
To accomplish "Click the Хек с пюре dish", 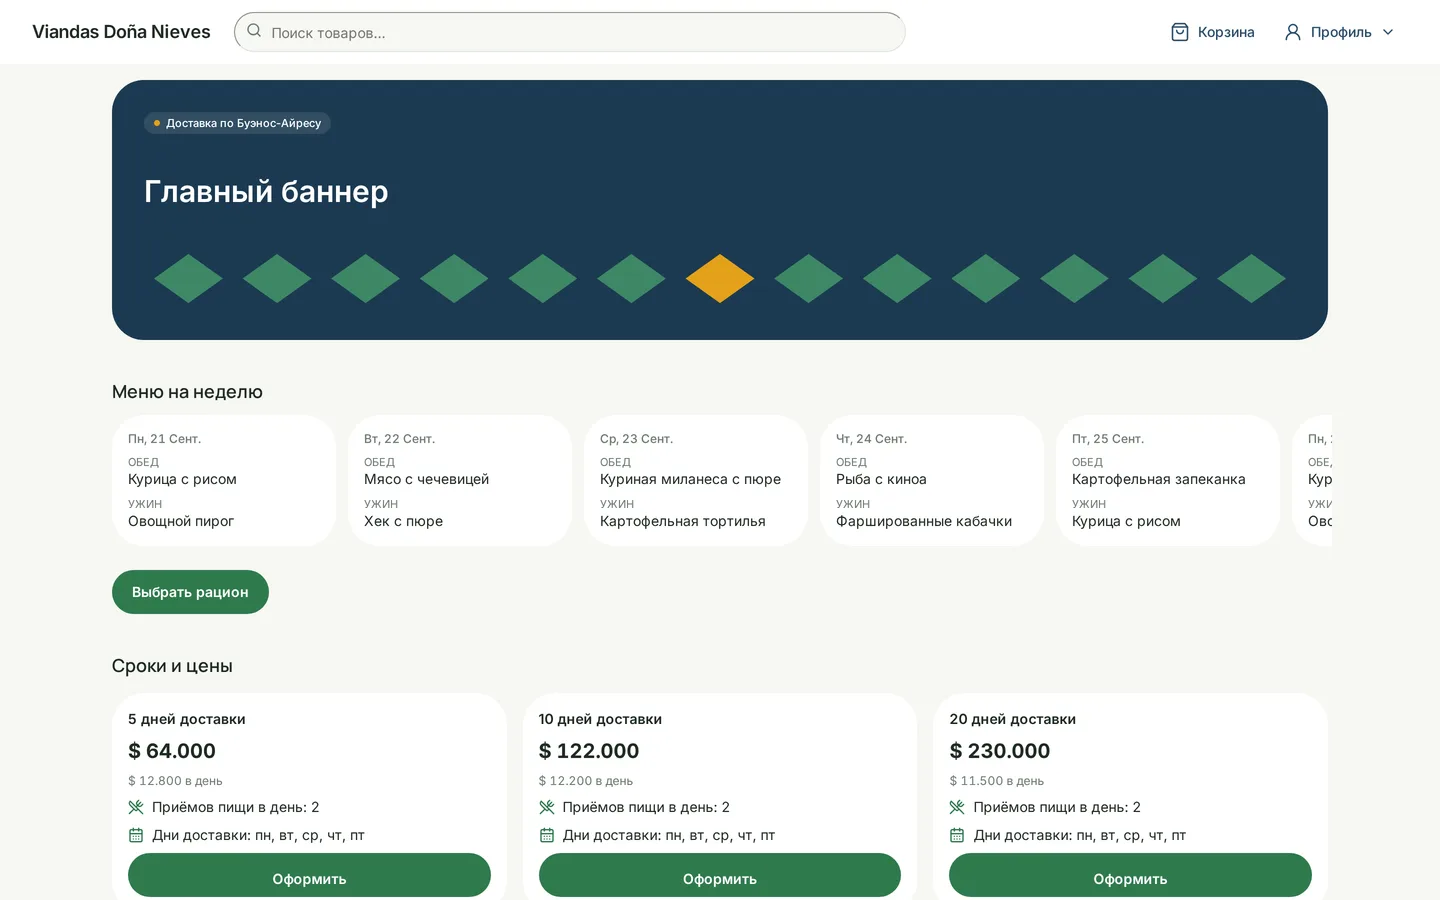I will [x=403, y=521].
